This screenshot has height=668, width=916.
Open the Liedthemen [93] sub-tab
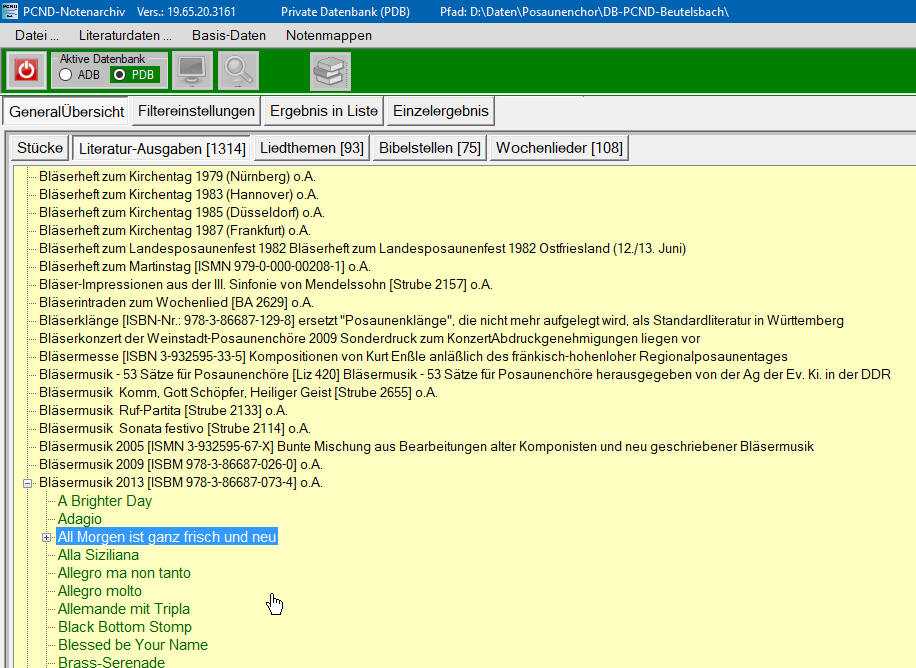click(x=312, y=148)
